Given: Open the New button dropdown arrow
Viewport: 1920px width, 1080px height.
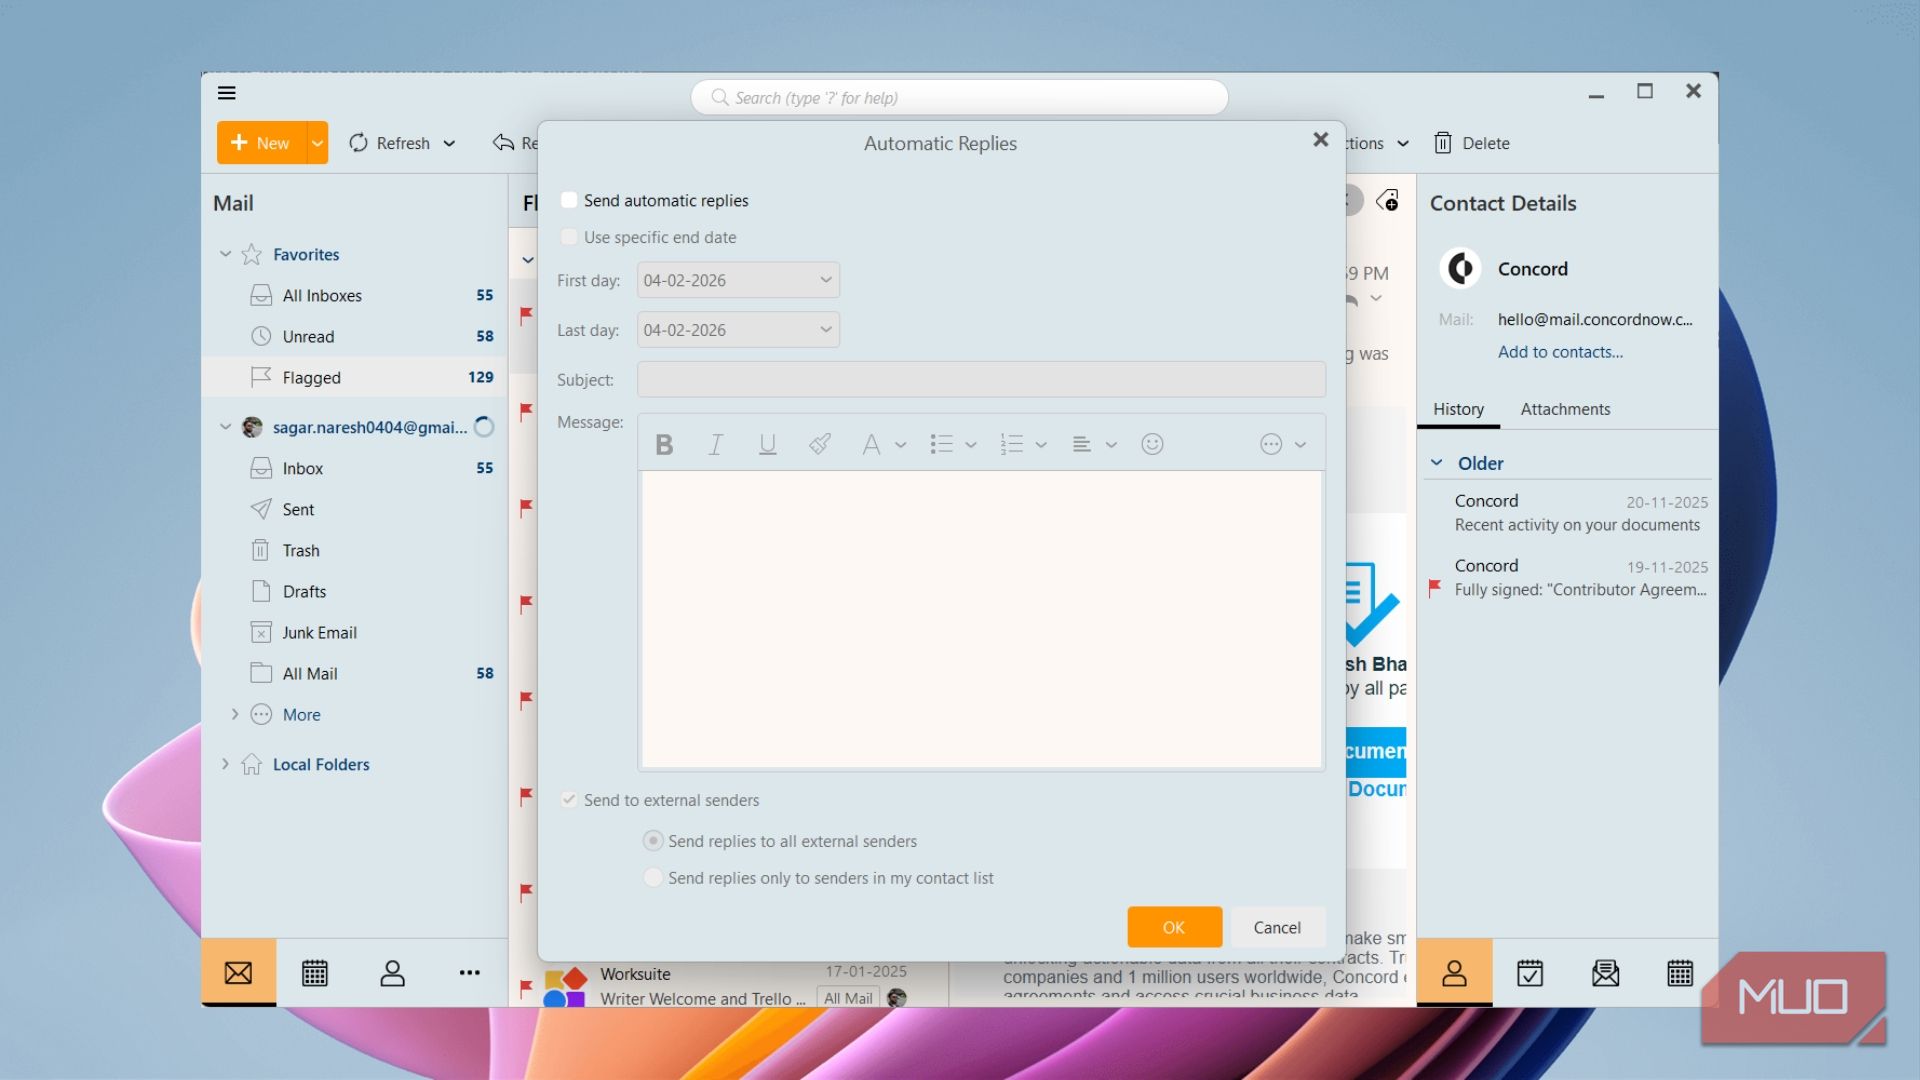Looking at the screenshot, I should click(x=317, y=143).
